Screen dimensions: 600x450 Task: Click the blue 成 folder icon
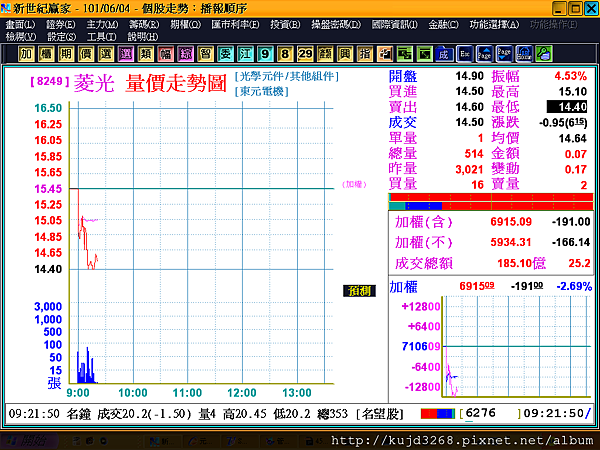tap(444, 54)
